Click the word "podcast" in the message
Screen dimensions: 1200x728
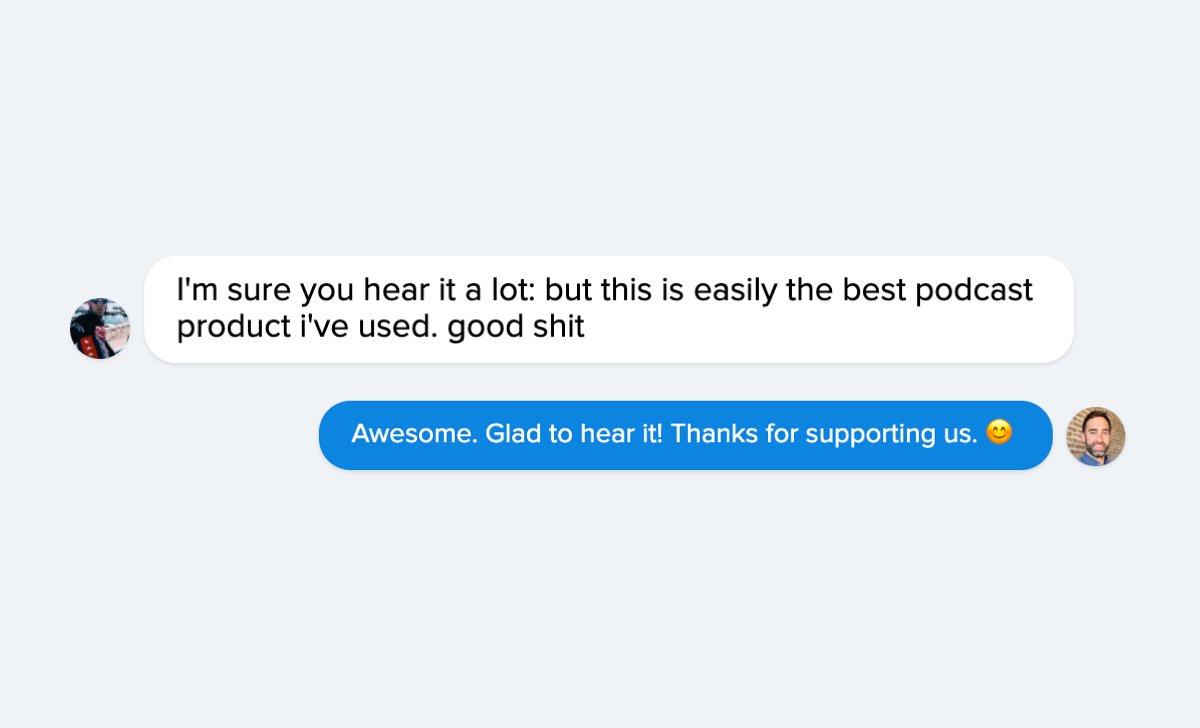974,291
